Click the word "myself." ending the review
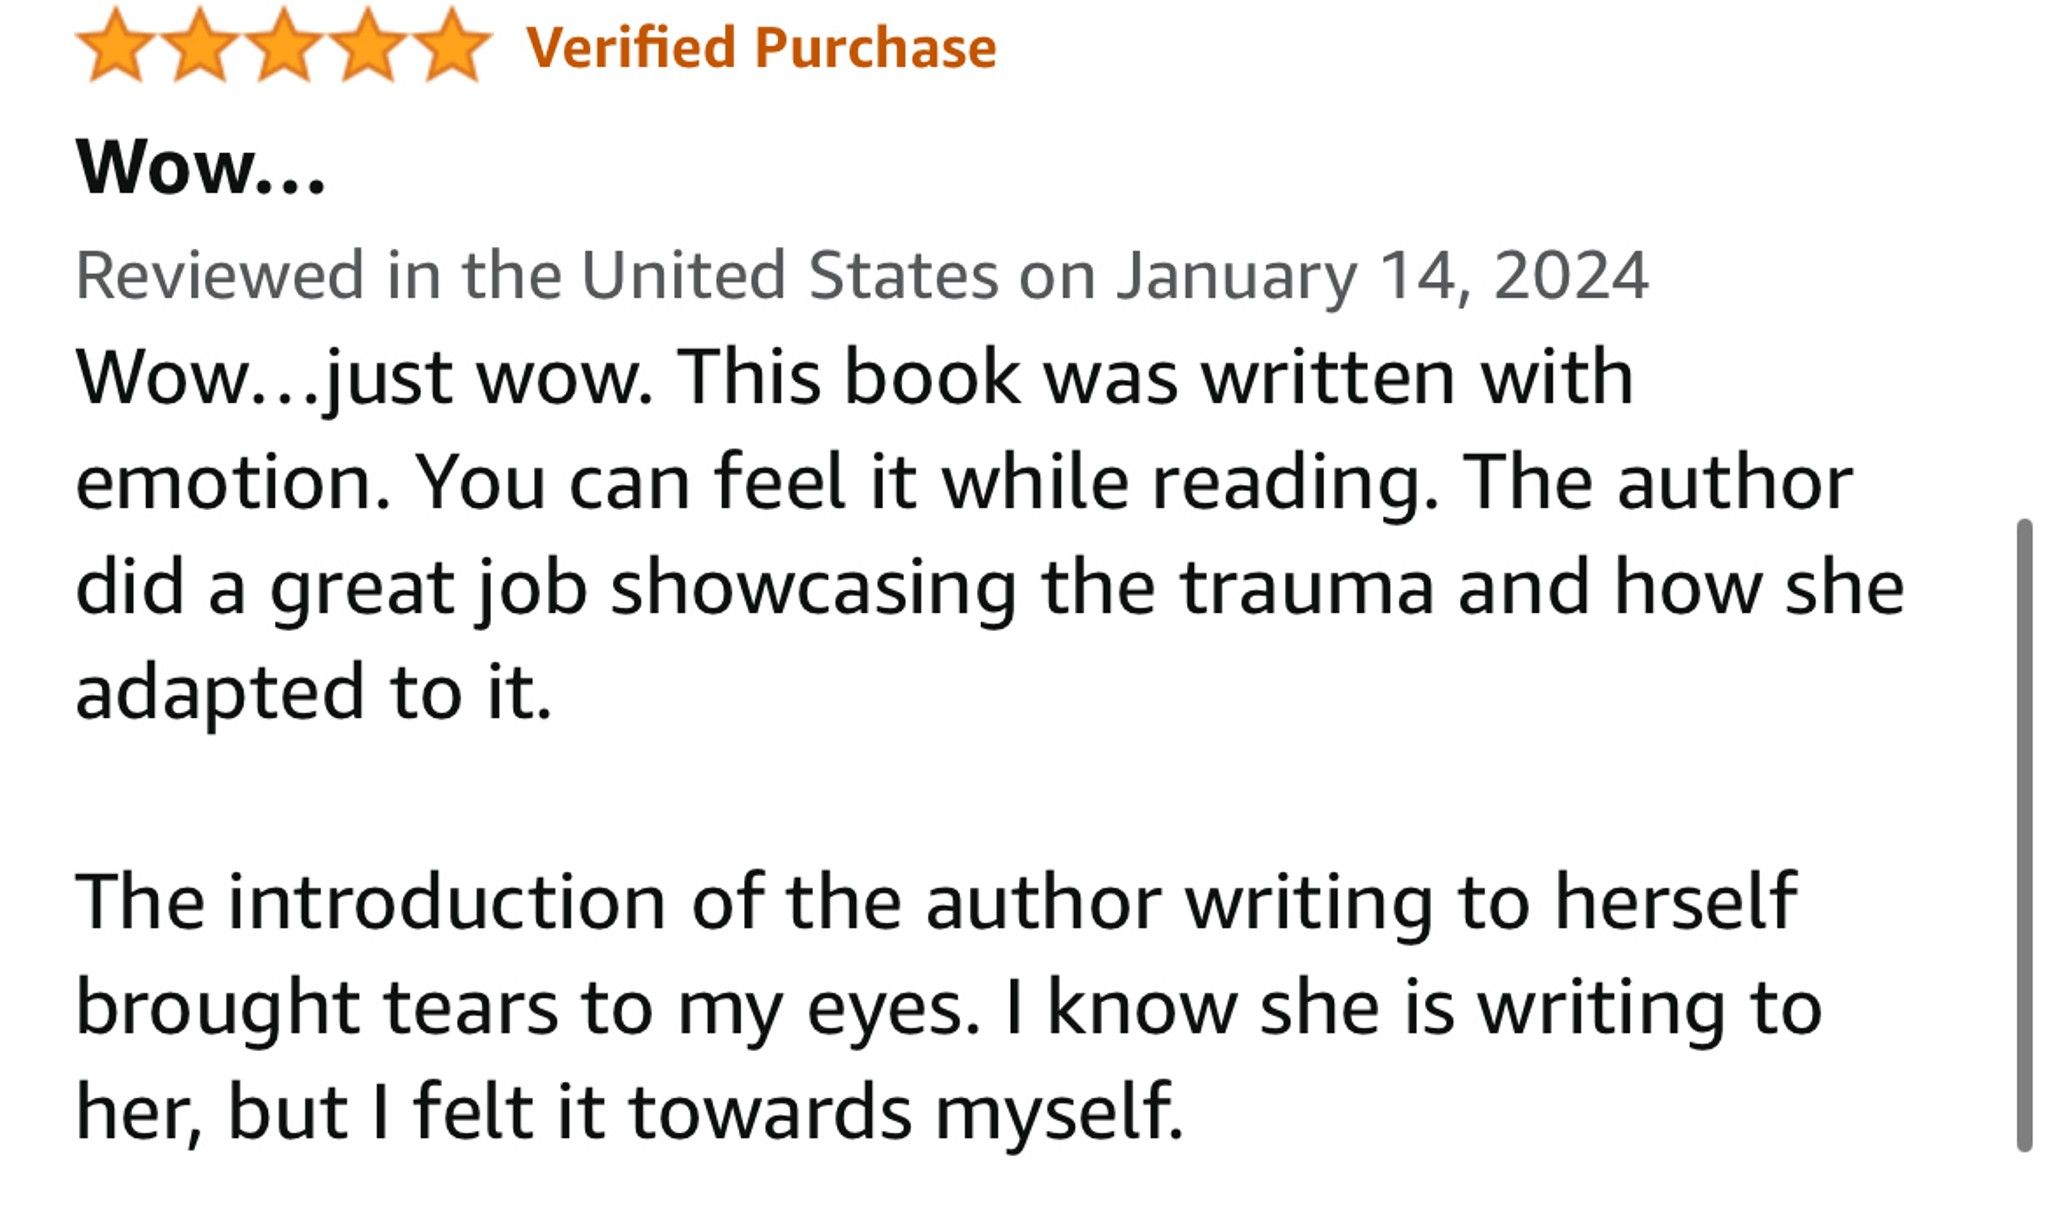Screen dimensions: 2048x1215 [x=1059, y=1113]
